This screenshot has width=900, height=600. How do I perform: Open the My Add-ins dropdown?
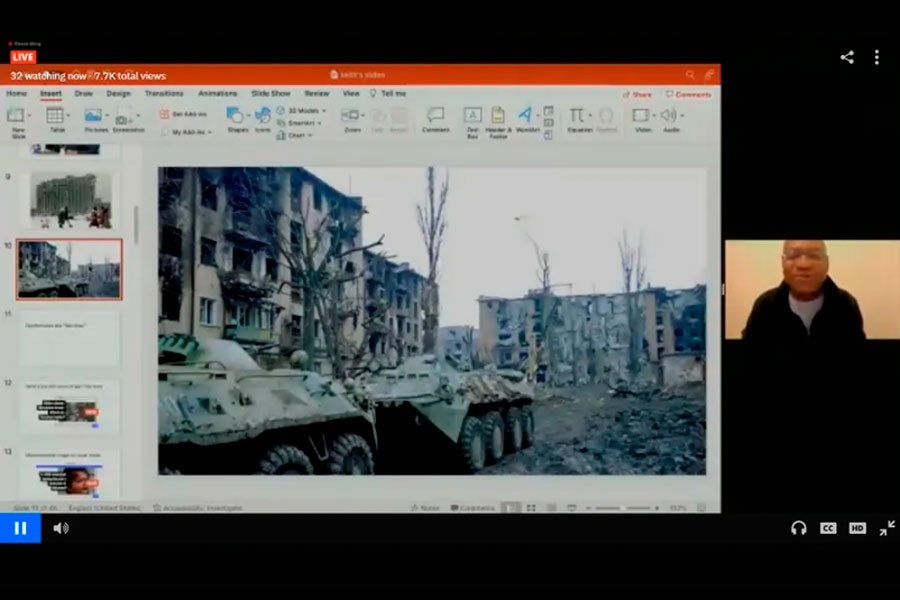point(187,132)
